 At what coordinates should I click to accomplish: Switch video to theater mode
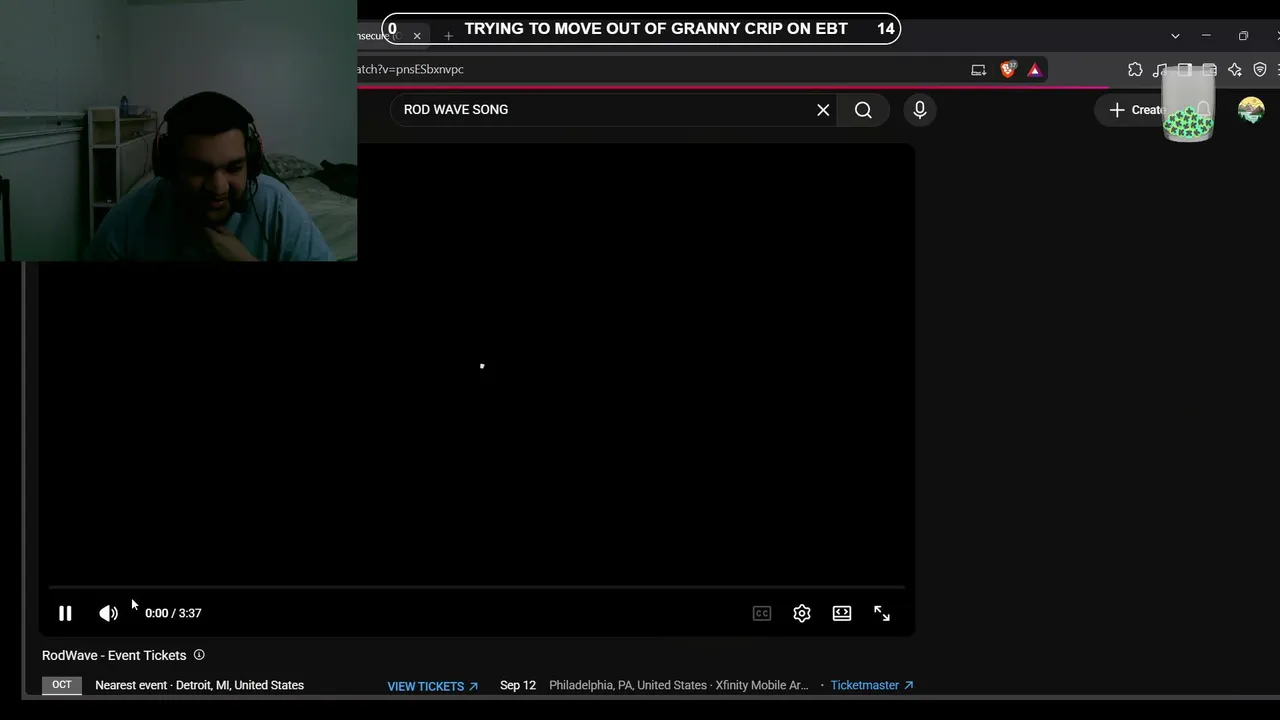[x=842, y=613]
